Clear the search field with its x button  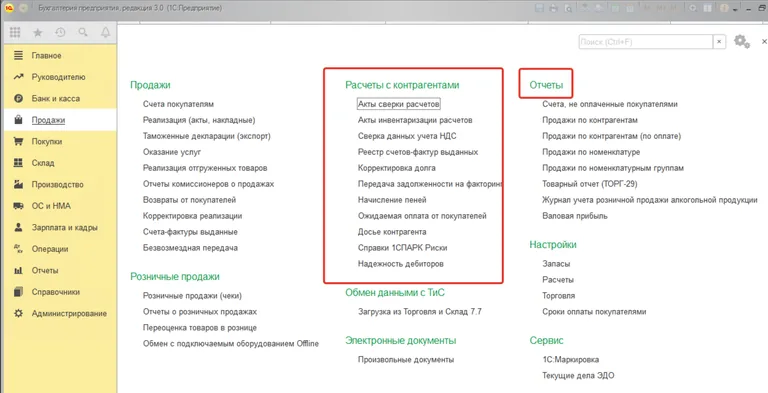719,42
